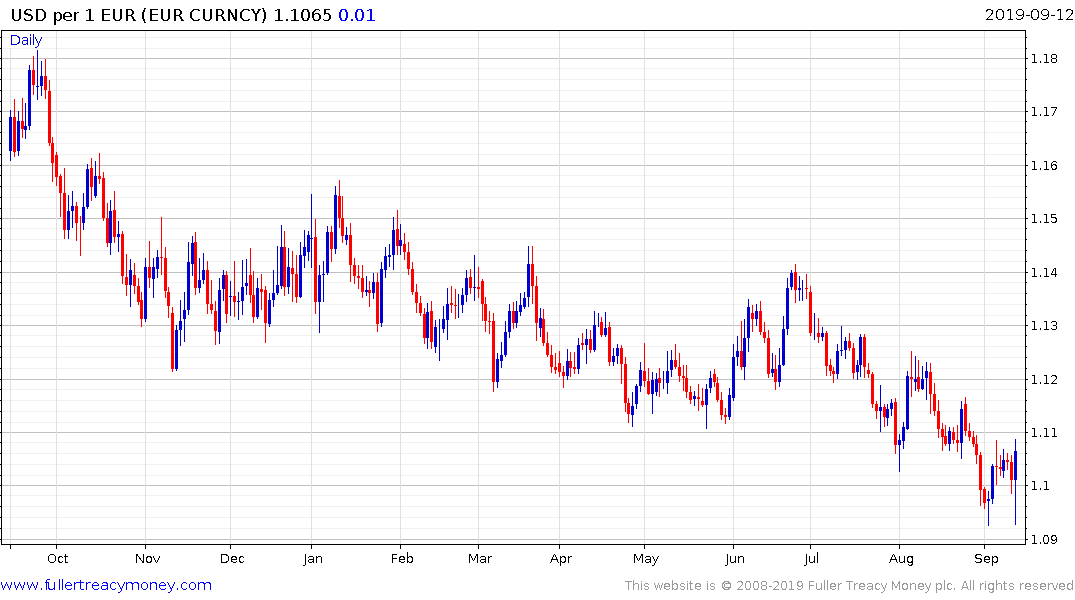Open the www.fullertreacymoney.com link

[106, 585]
